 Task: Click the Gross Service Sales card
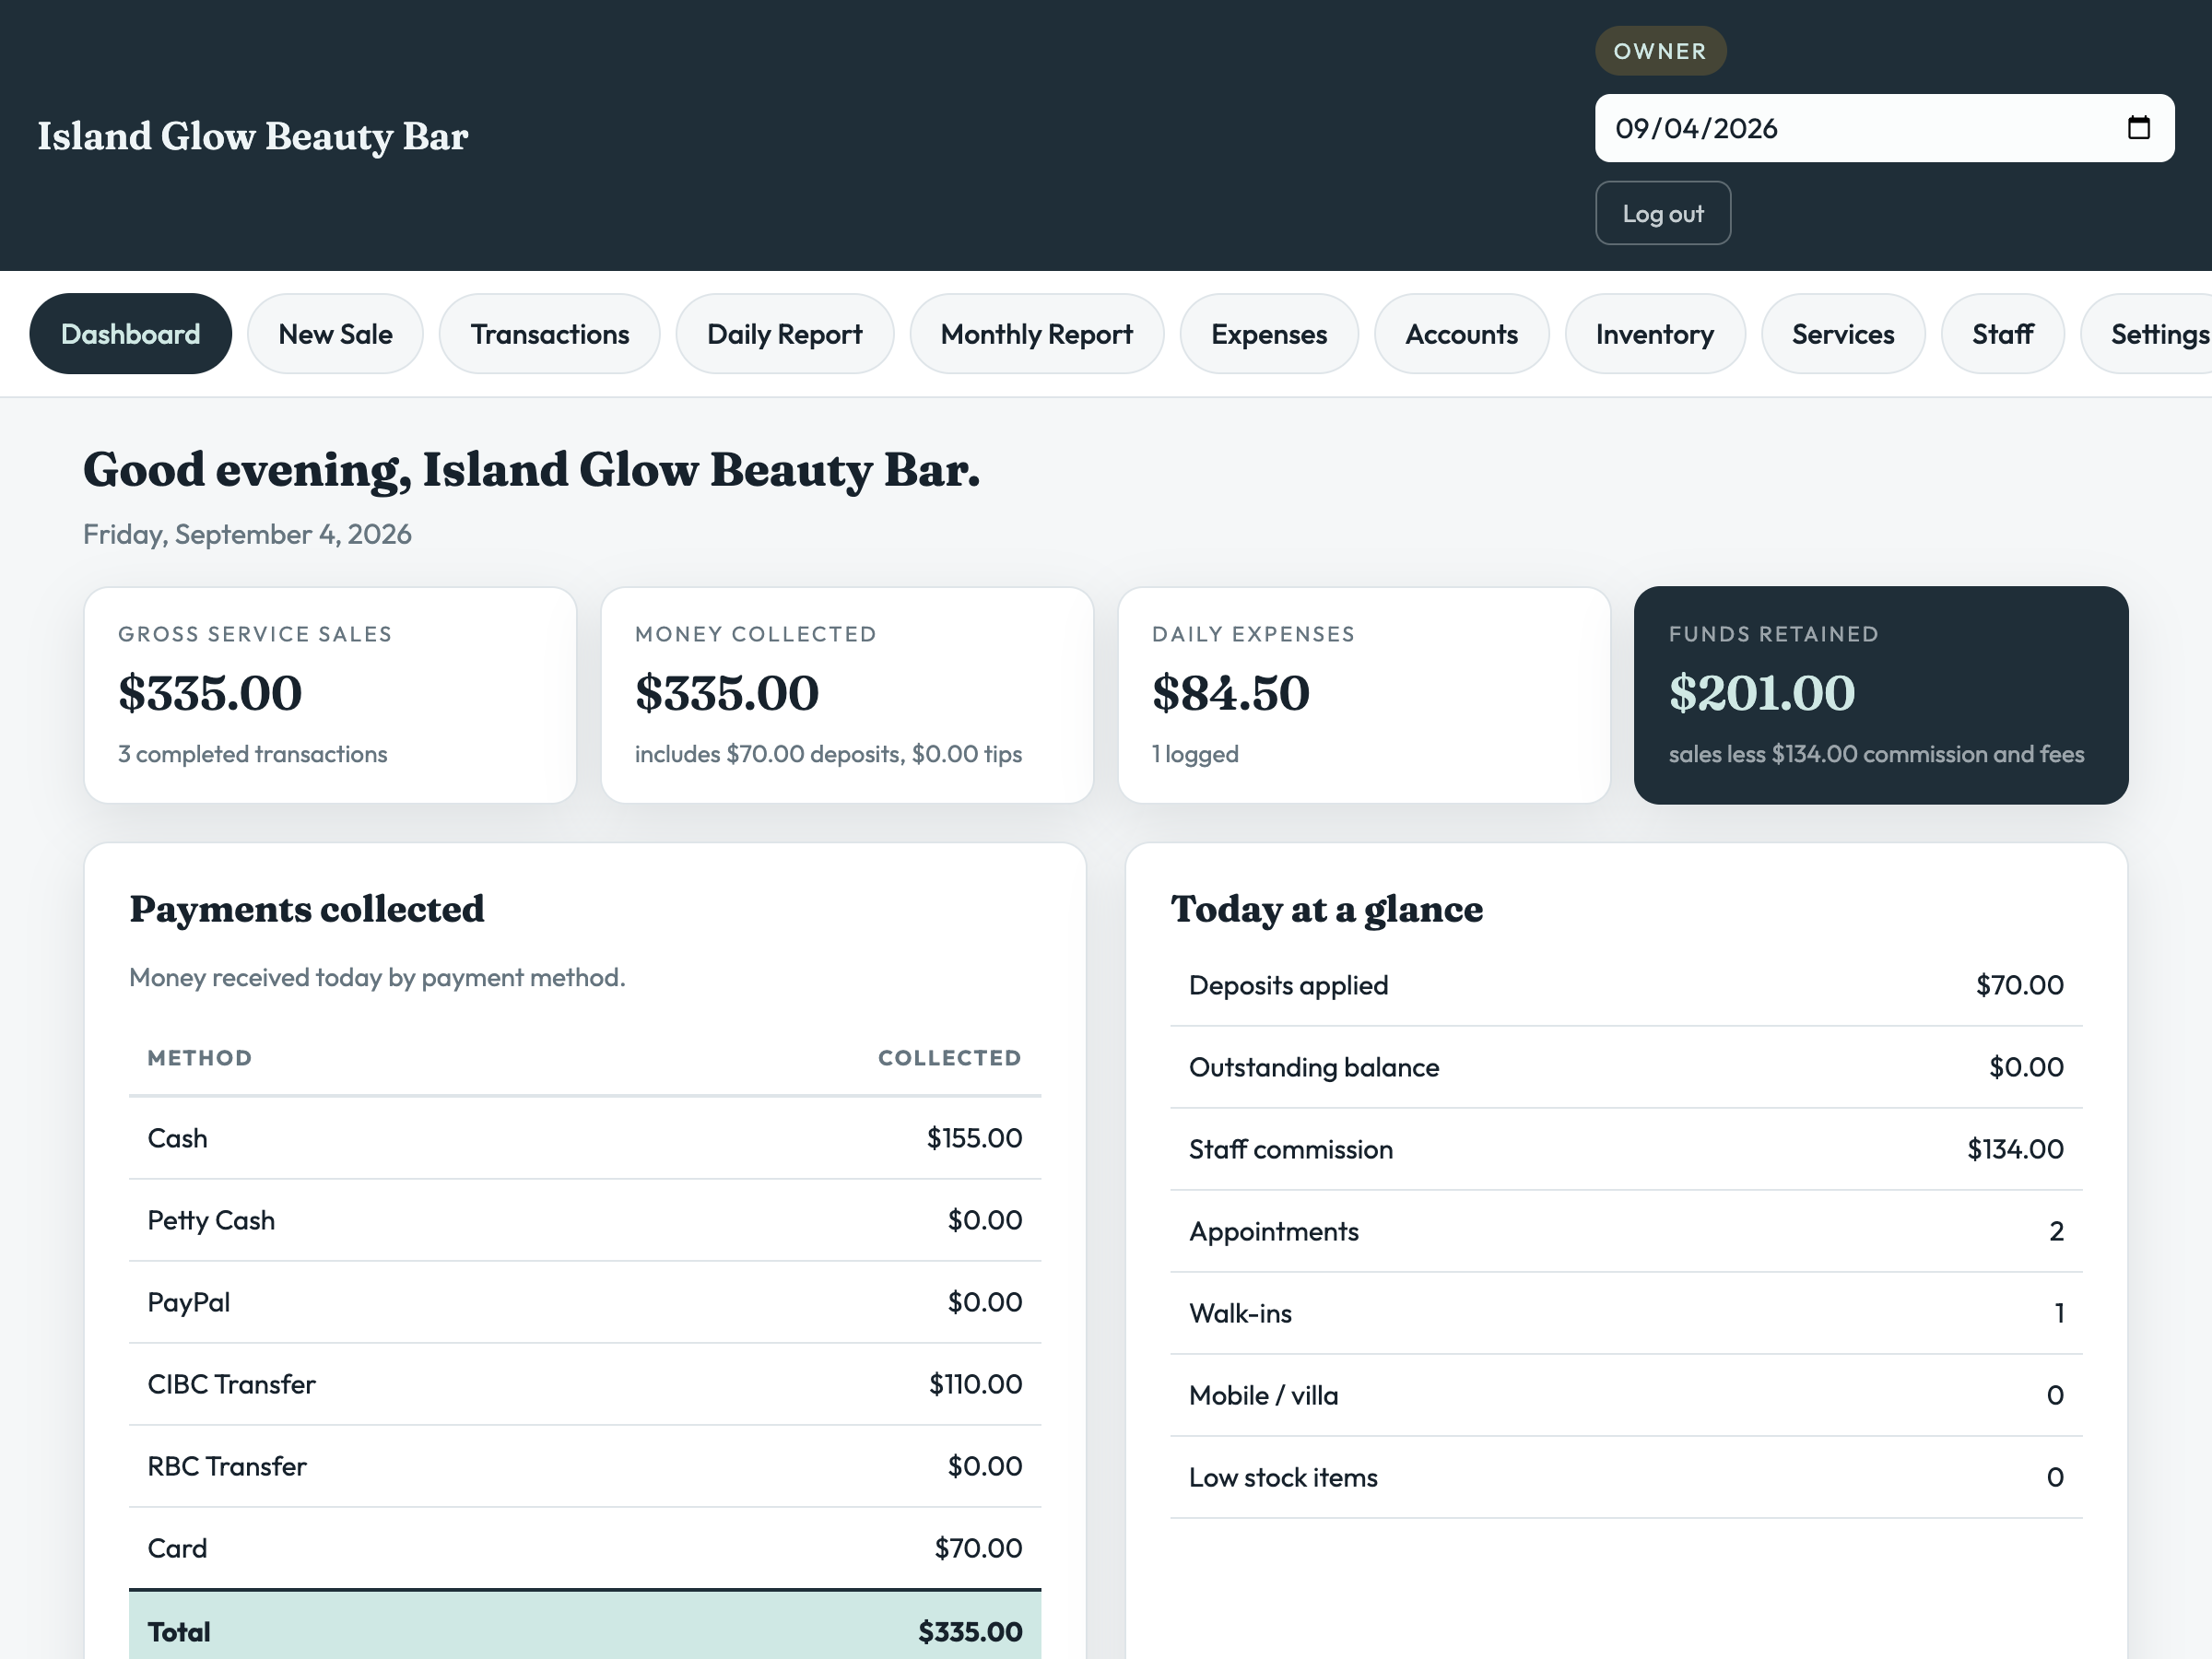[330, 695]
